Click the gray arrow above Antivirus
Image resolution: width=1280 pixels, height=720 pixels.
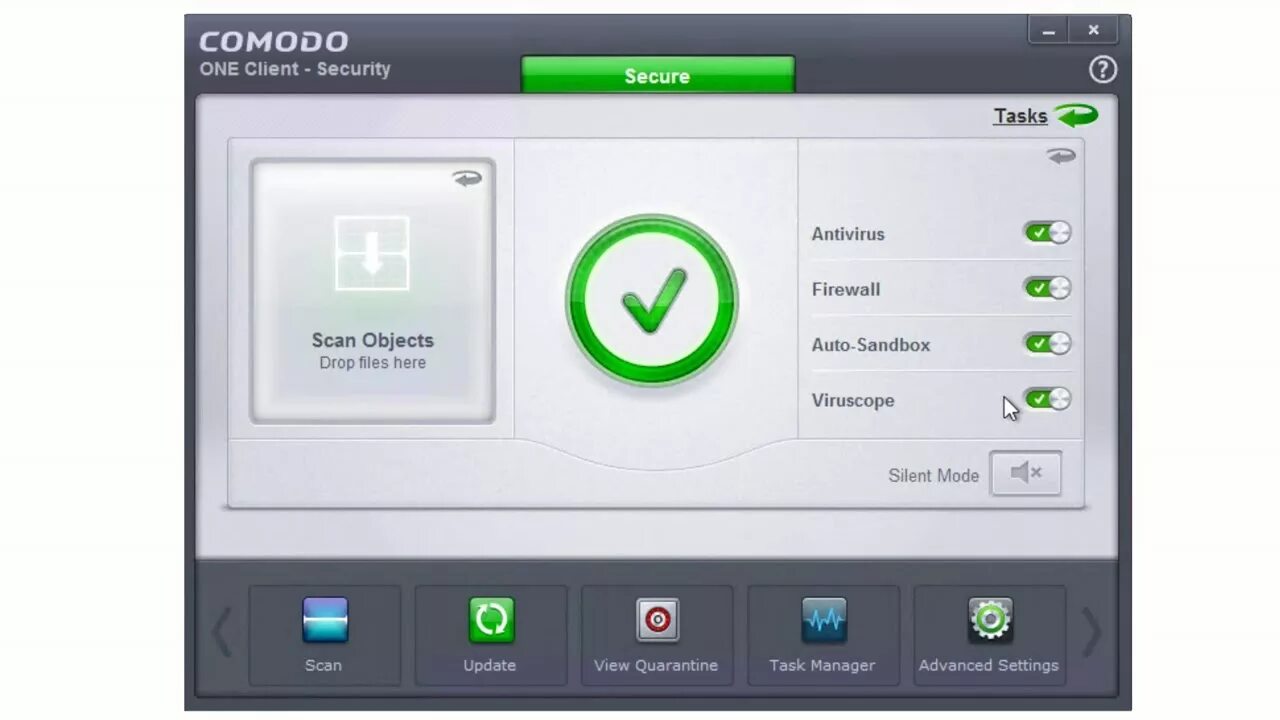coord(1061,156)
